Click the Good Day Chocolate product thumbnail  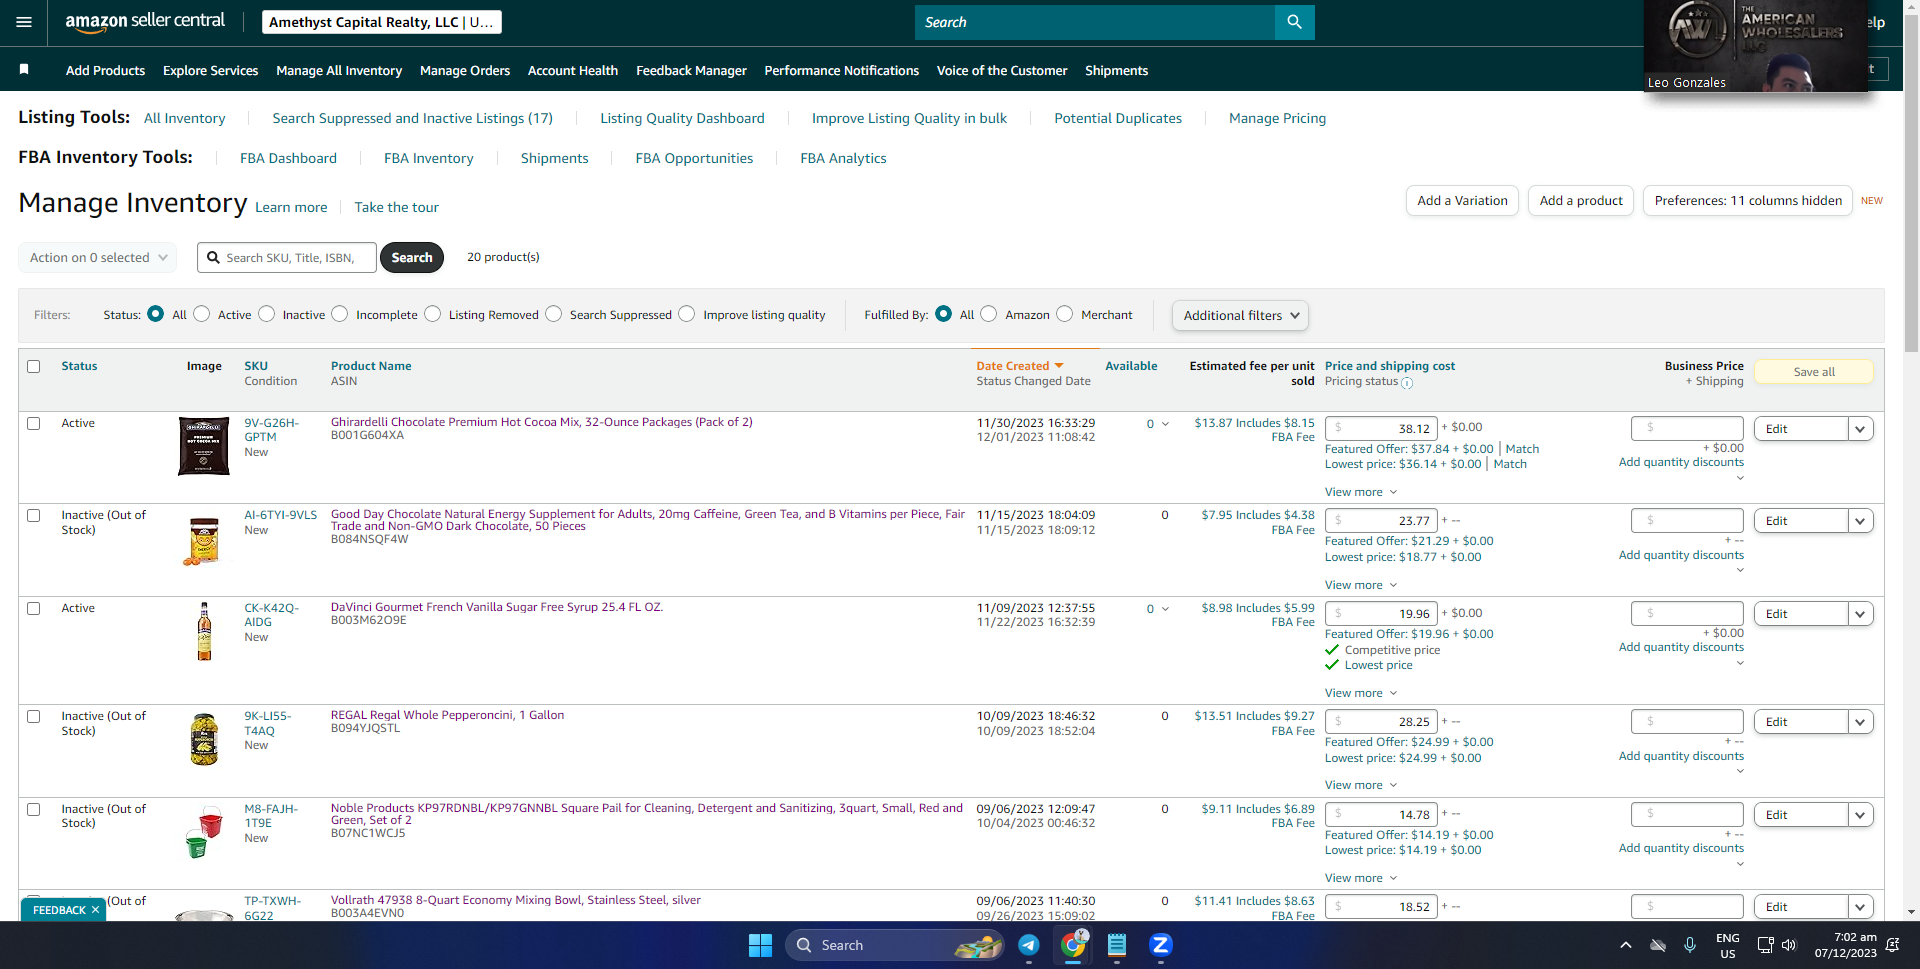tap(204, 541)
